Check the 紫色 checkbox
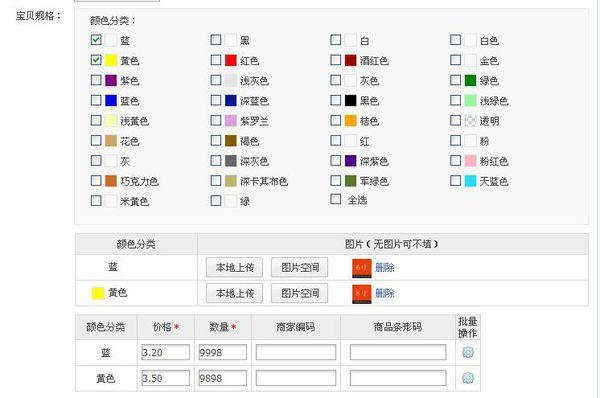The width and height of the screenshot is (600, 398). pos(96,80)
